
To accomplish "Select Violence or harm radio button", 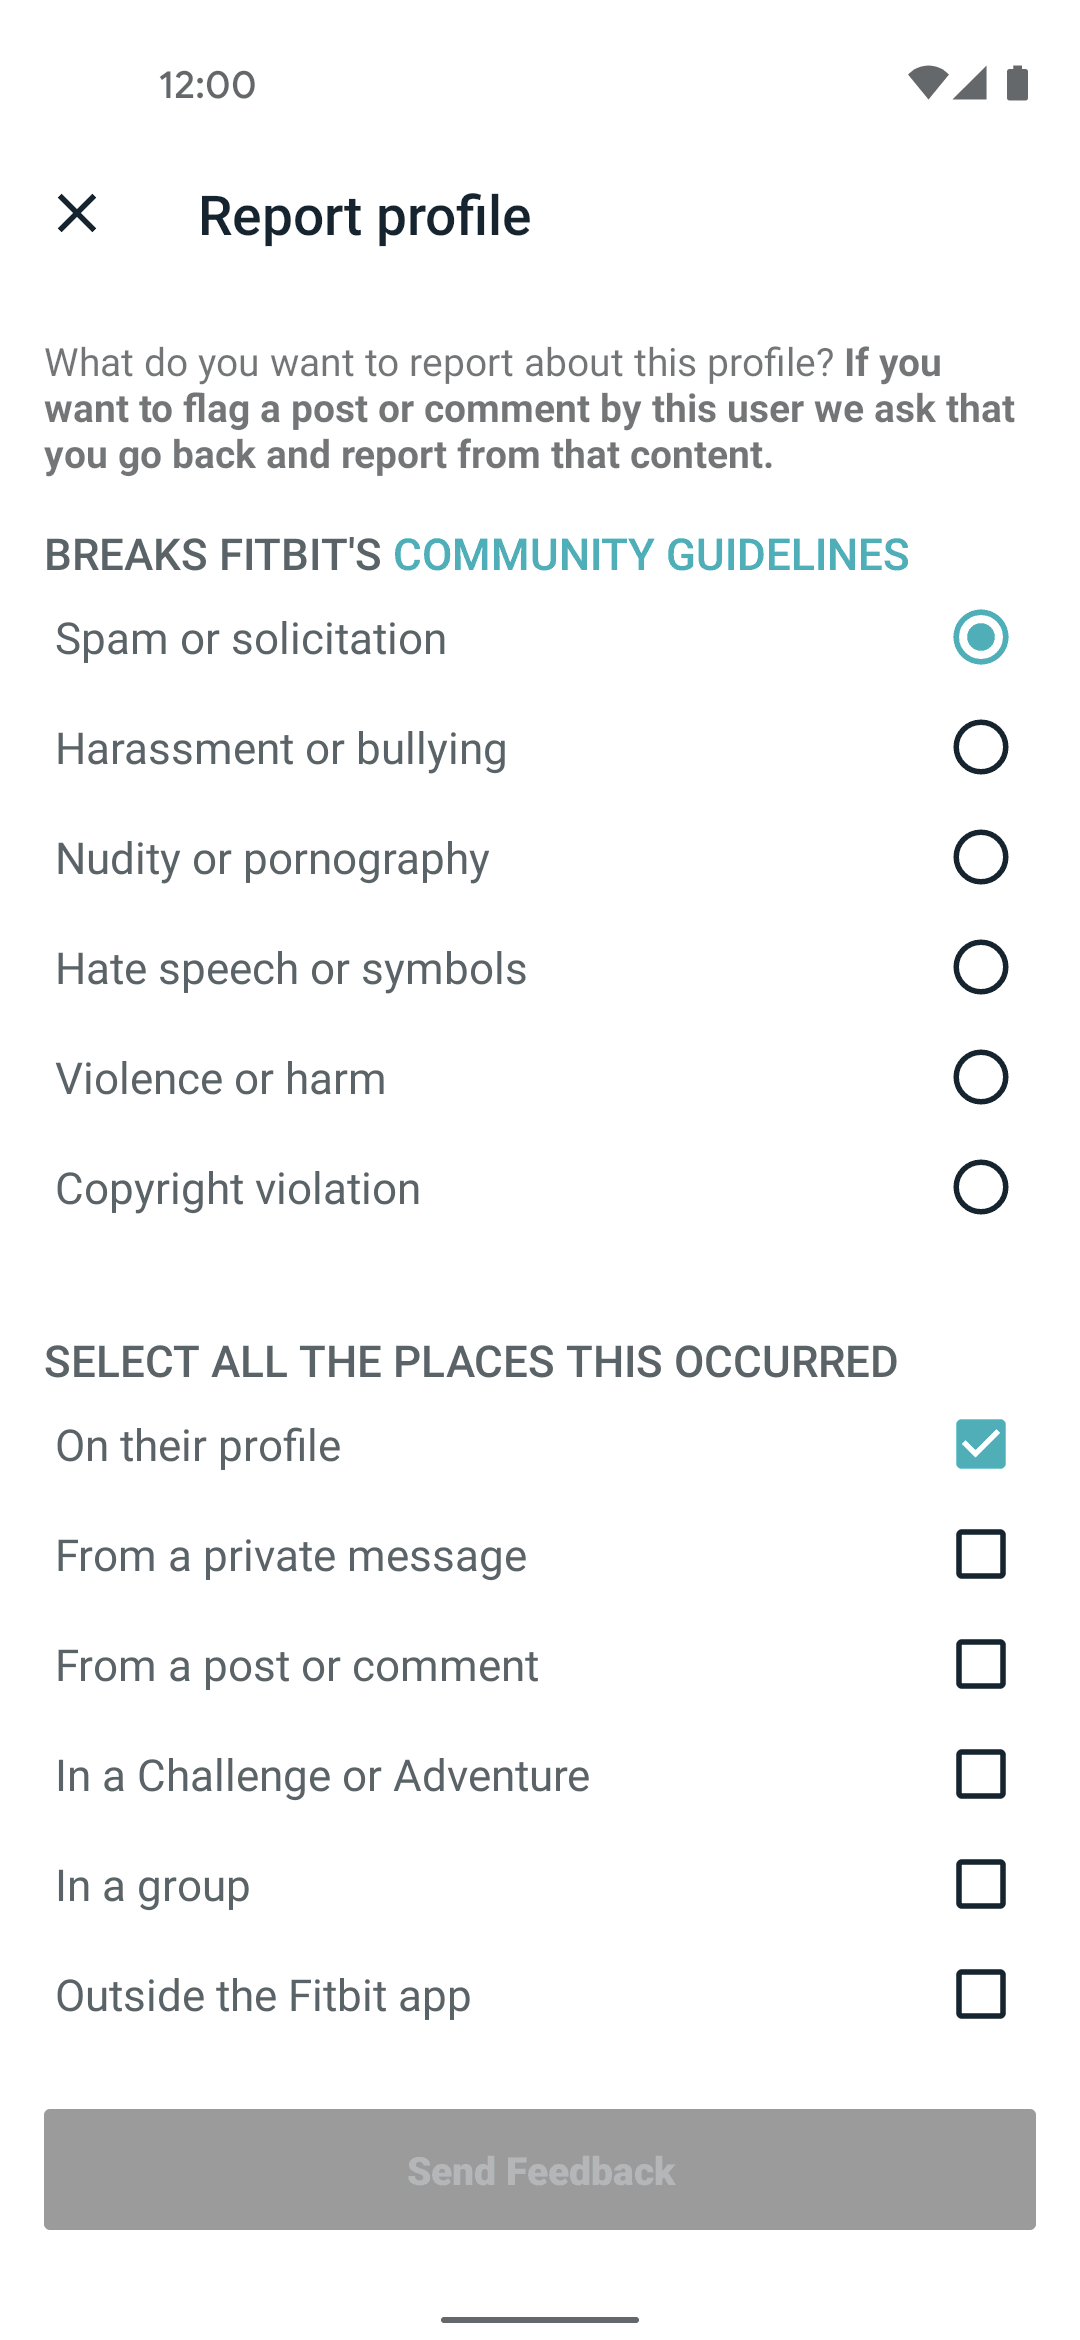I will [980, 1077].
